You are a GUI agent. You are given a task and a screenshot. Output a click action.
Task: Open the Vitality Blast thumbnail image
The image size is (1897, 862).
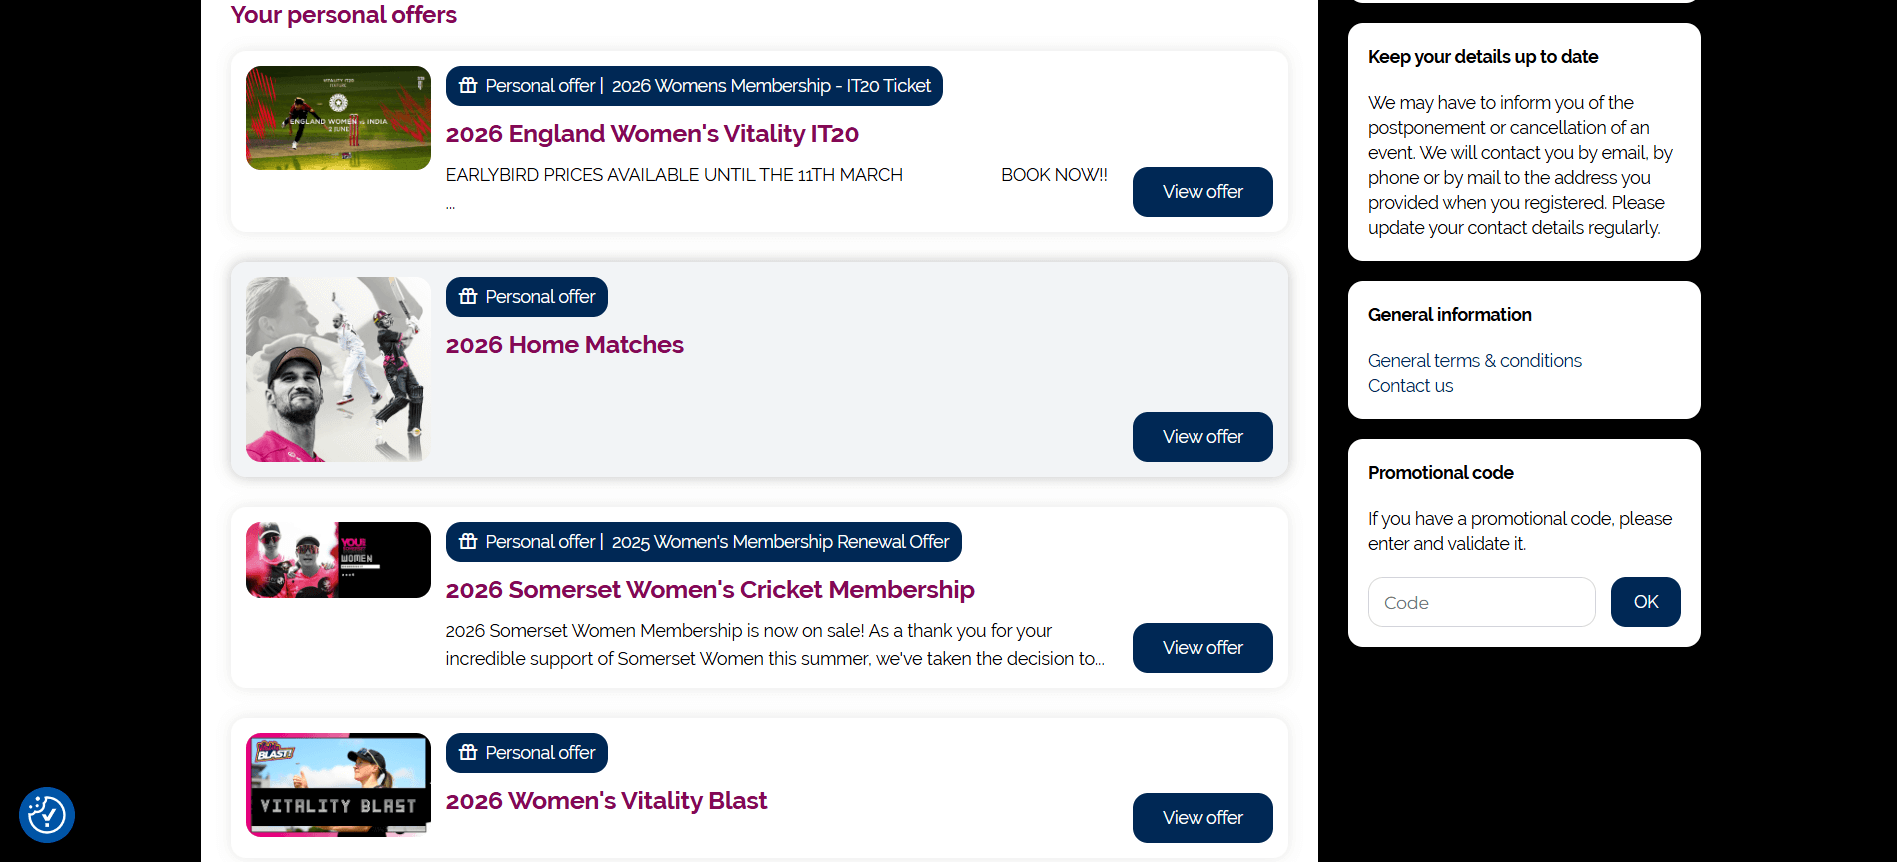338,785
